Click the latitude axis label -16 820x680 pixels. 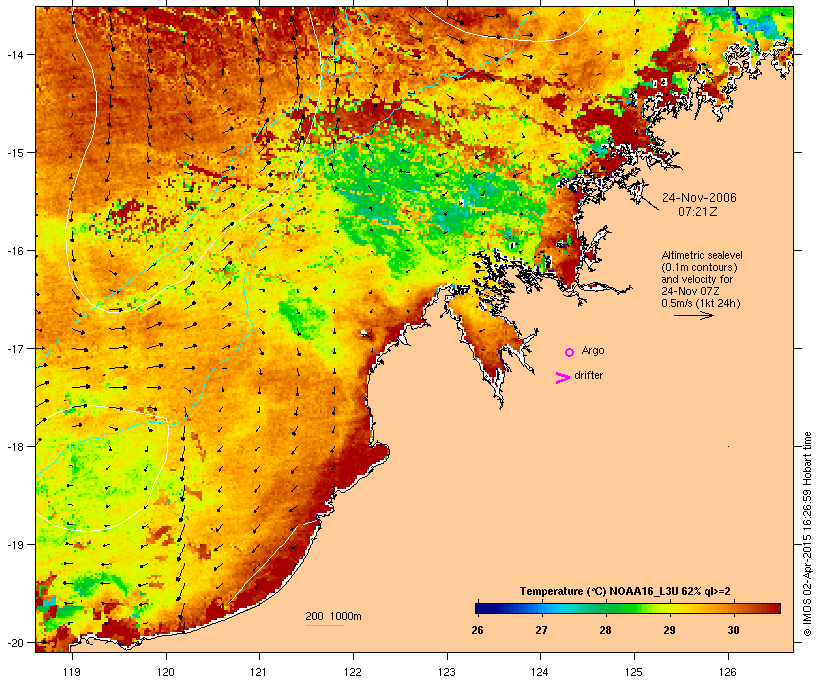click(14, 251)
